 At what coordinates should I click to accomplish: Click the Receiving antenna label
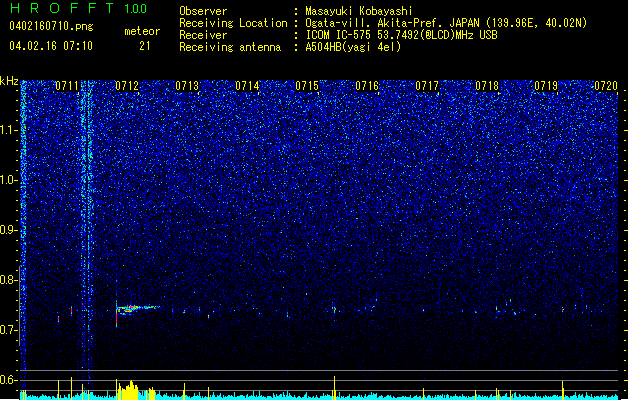click(x=230, y=47)
